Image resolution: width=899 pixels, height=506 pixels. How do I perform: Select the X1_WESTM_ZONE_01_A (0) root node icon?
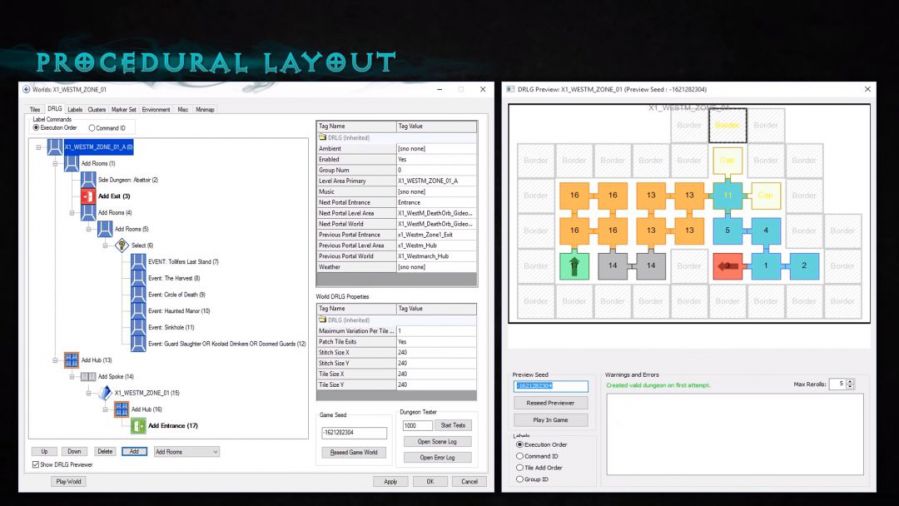click(55, 147)
